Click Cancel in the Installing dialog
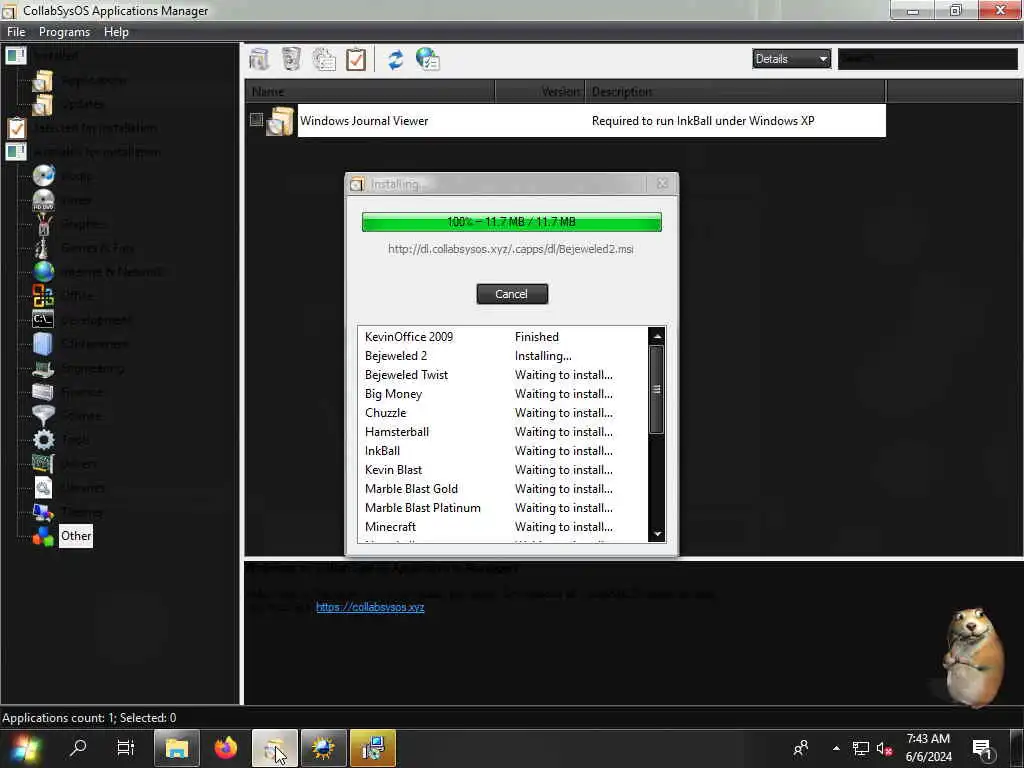 512,294
